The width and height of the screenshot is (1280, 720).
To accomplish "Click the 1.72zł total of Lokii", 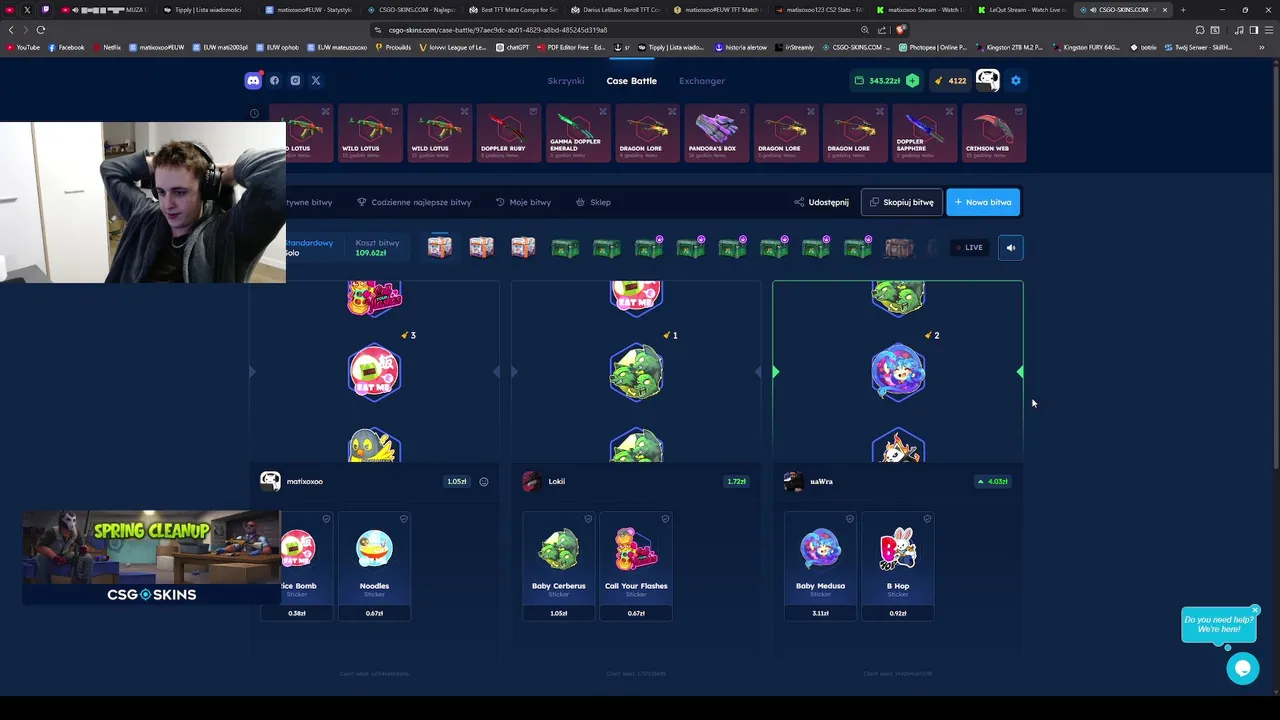I will (x=737, y=482).
